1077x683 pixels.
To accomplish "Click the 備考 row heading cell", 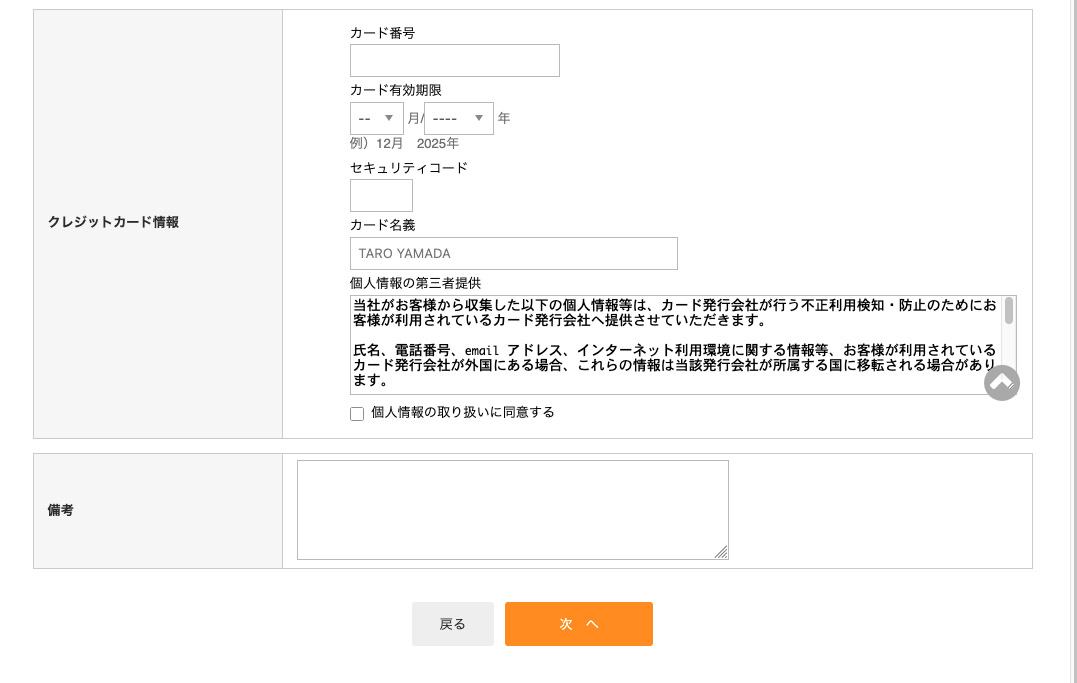I will click(61, 511).
